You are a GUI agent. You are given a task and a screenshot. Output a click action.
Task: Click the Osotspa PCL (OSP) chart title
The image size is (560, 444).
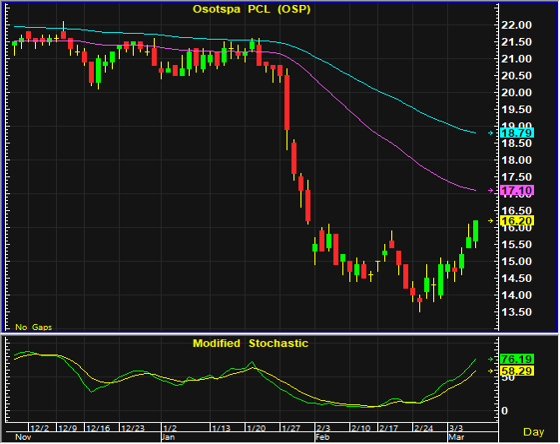pos(251,9)
